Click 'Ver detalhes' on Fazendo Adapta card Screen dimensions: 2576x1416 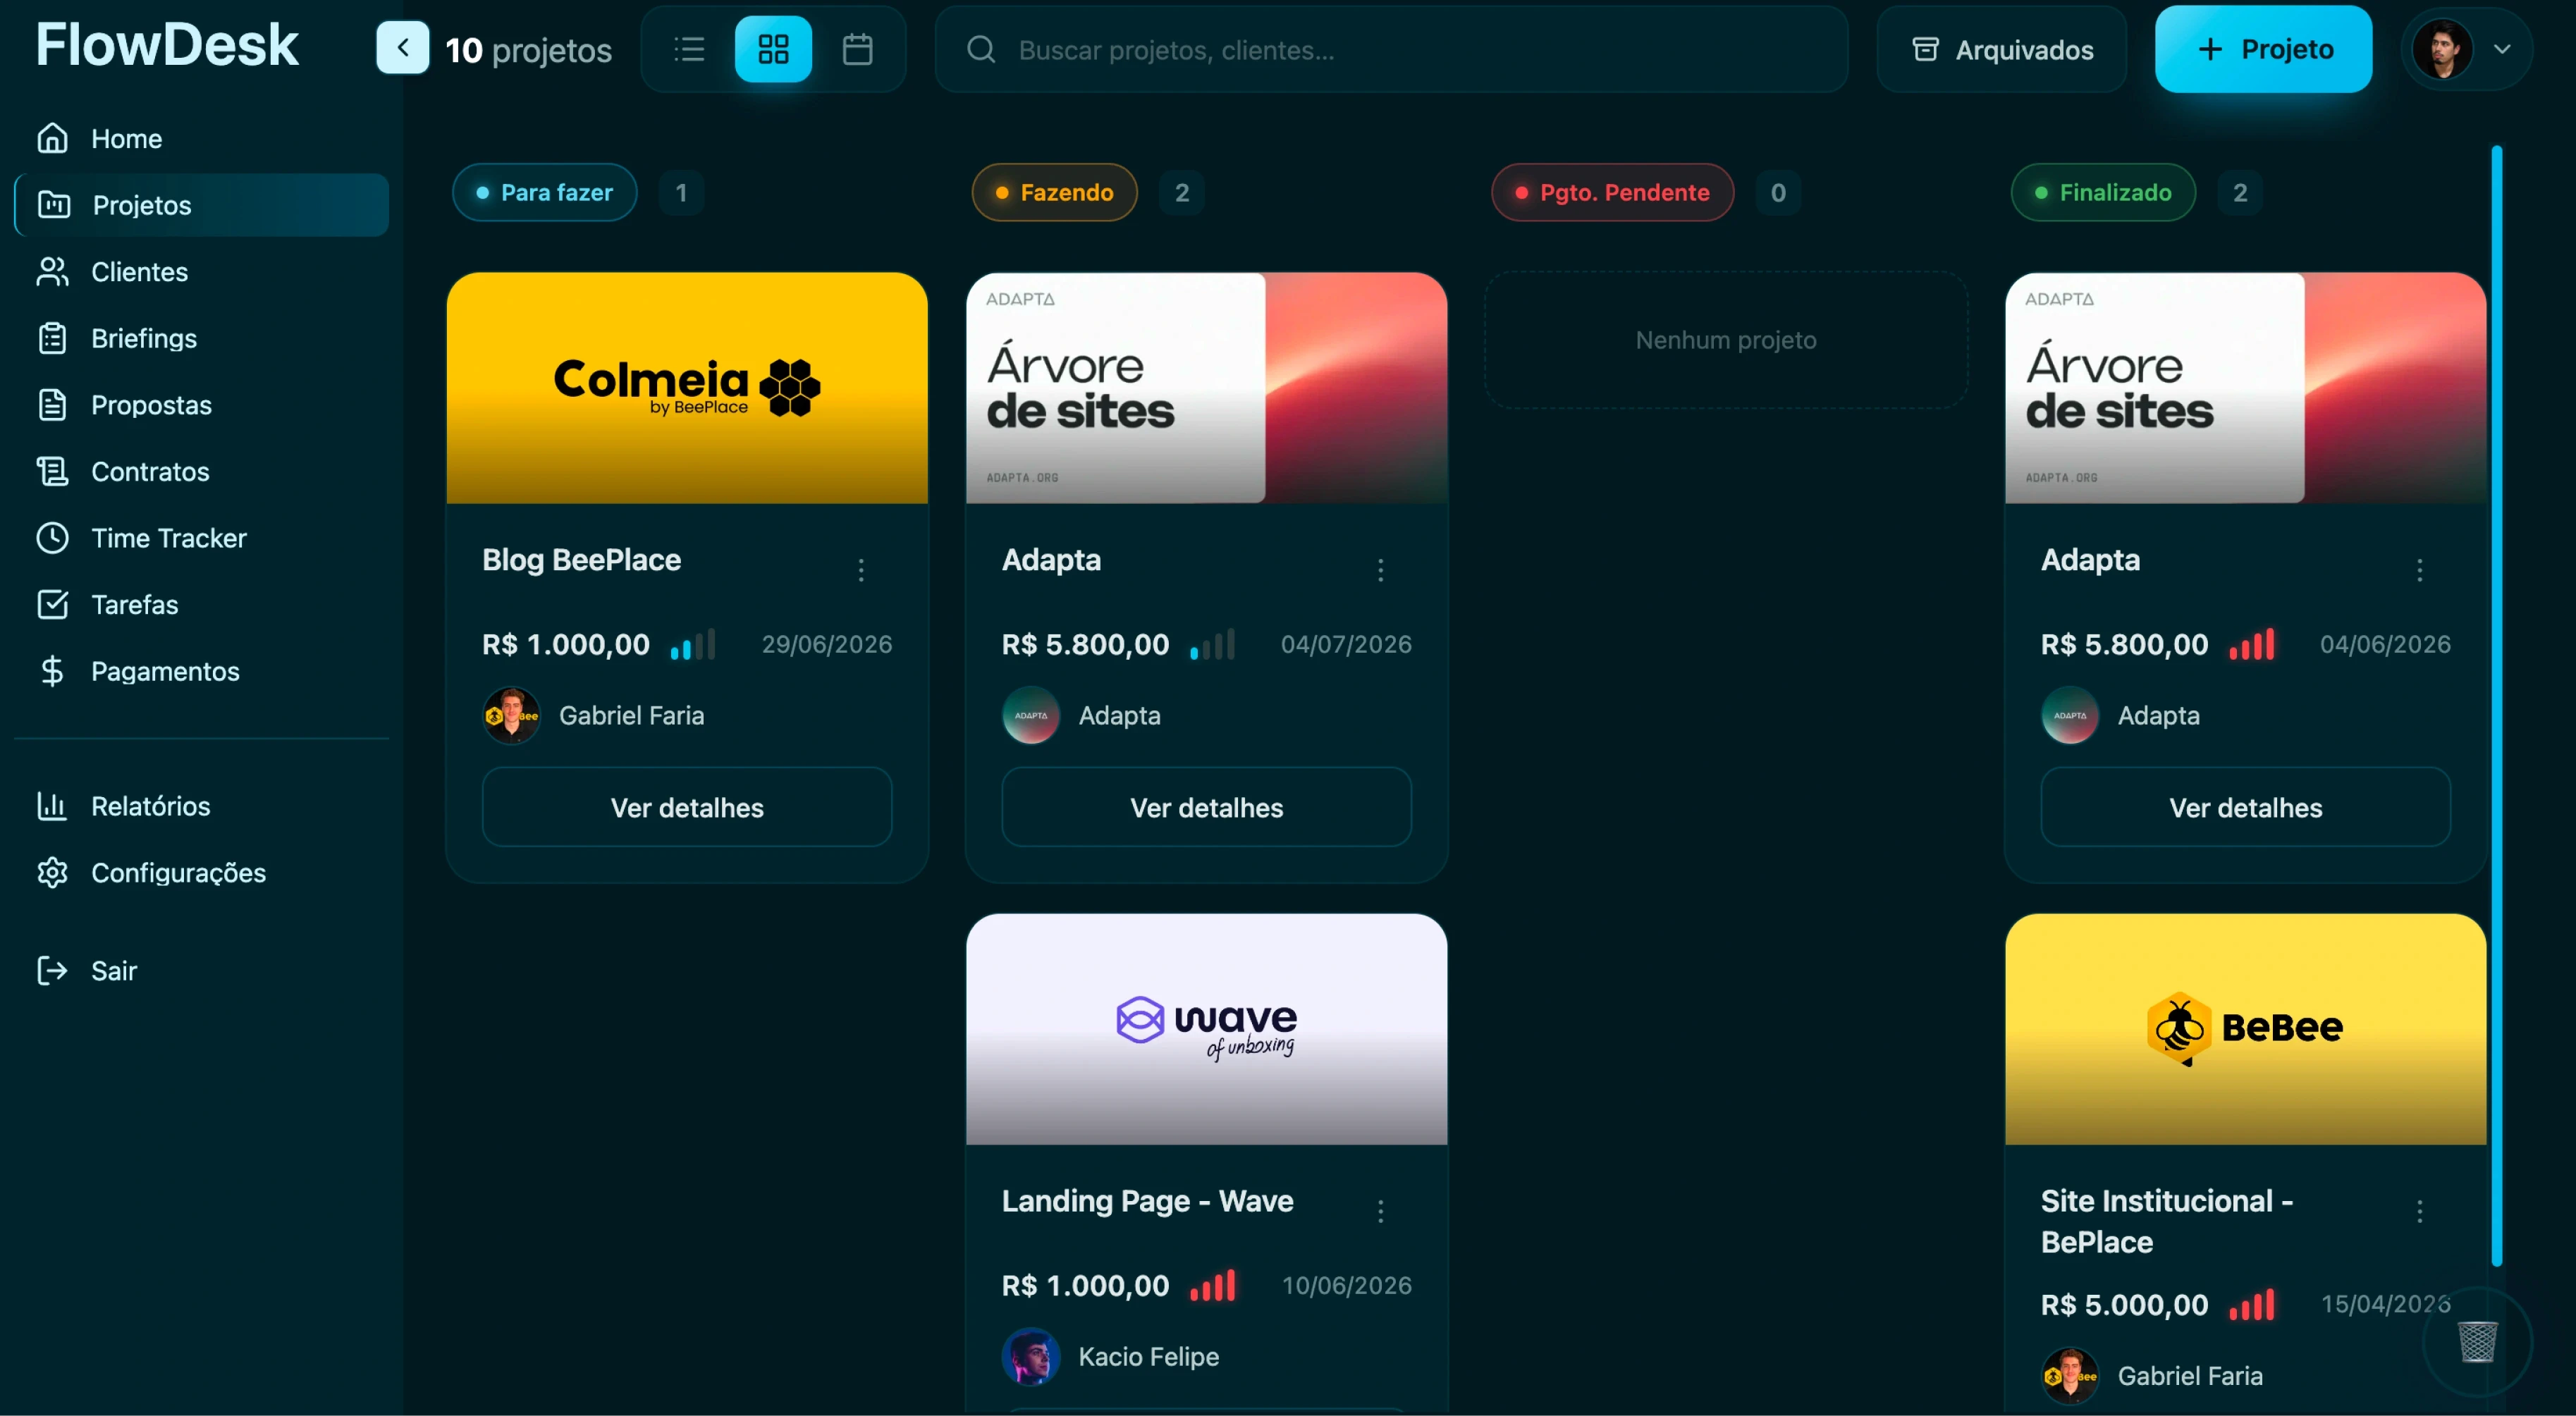tap(1206, 807)
